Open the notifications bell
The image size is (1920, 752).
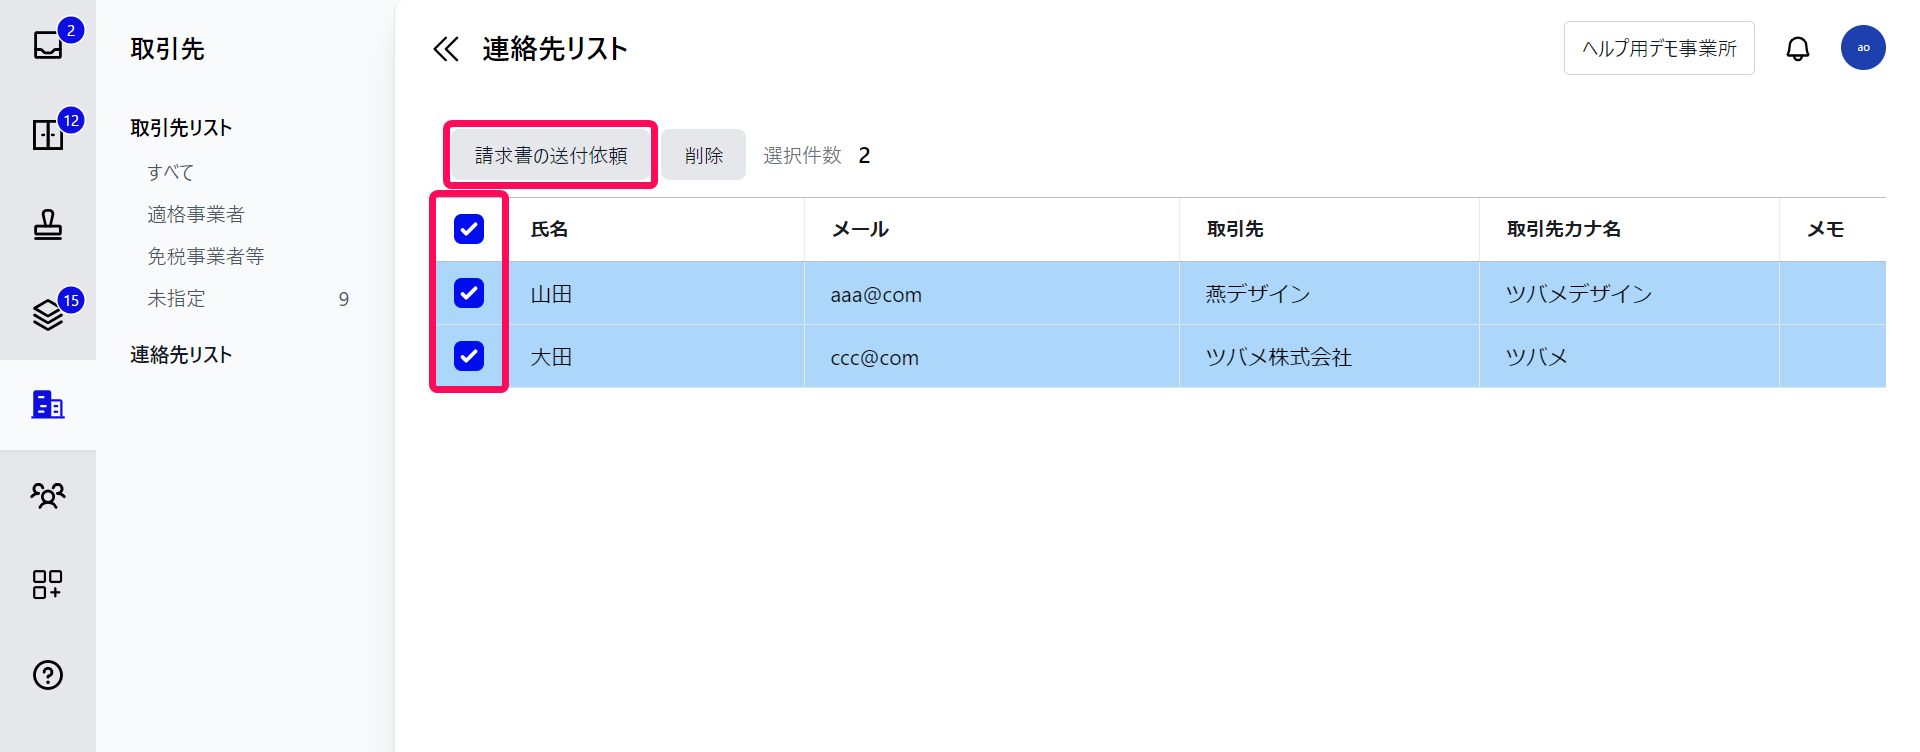1798,48
